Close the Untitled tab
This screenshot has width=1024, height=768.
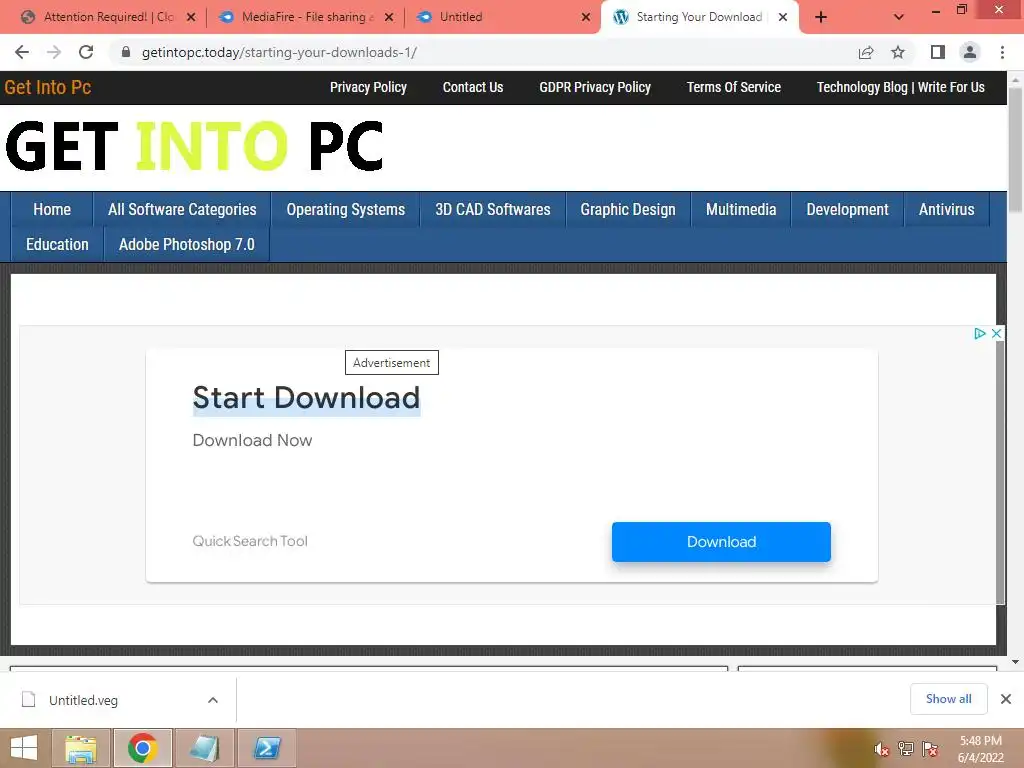[x=586, y=17]
